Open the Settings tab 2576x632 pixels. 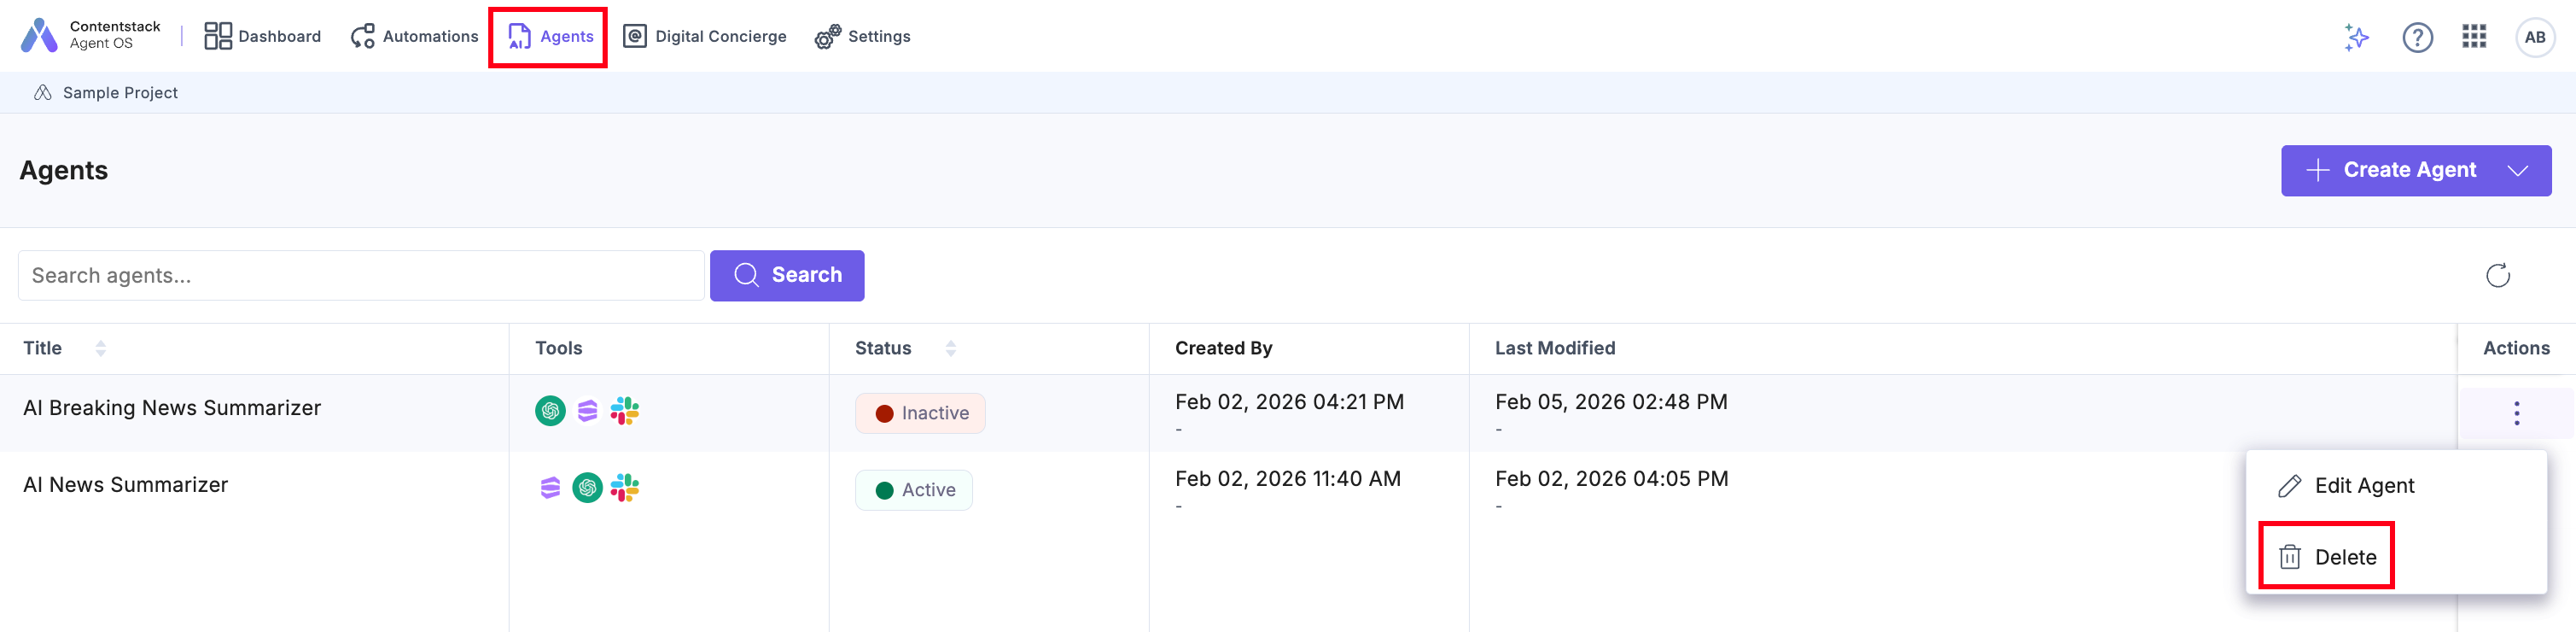pyautogui.click(x=862, y=36)
